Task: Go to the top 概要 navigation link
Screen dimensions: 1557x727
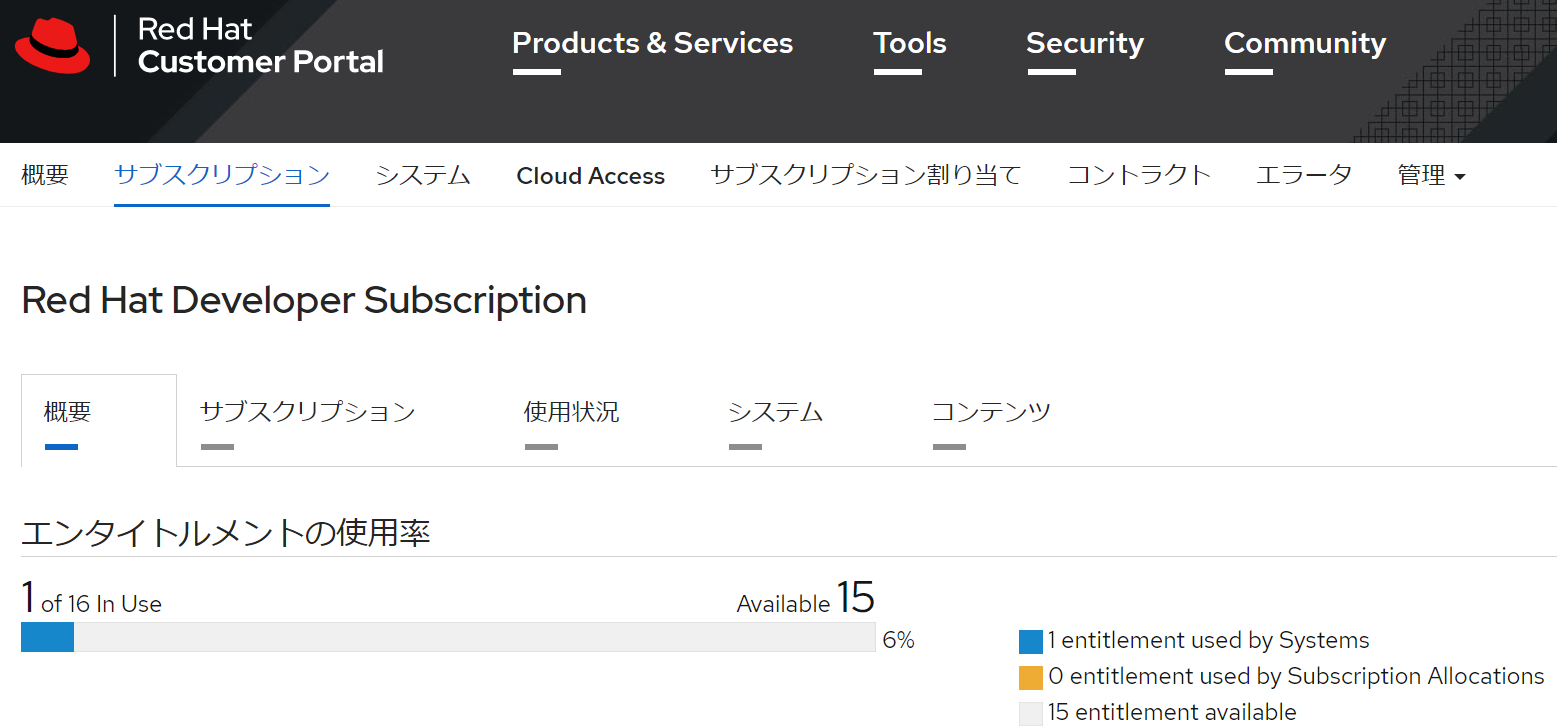Action: (x=45, y=175)
